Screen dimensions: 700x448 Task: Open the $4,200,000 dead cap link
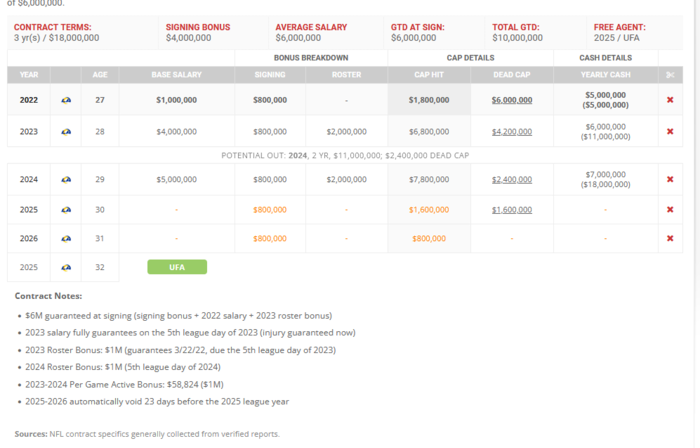coord(510,131)
